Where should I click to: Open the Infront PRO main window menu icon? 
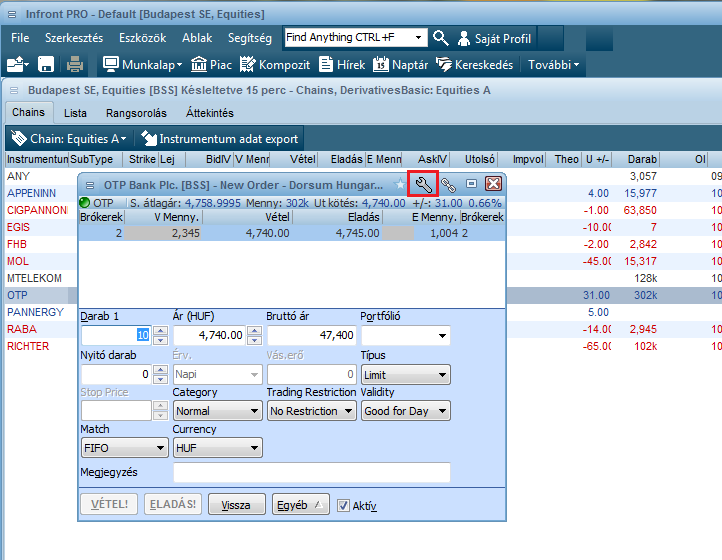[x=12, y=15]
